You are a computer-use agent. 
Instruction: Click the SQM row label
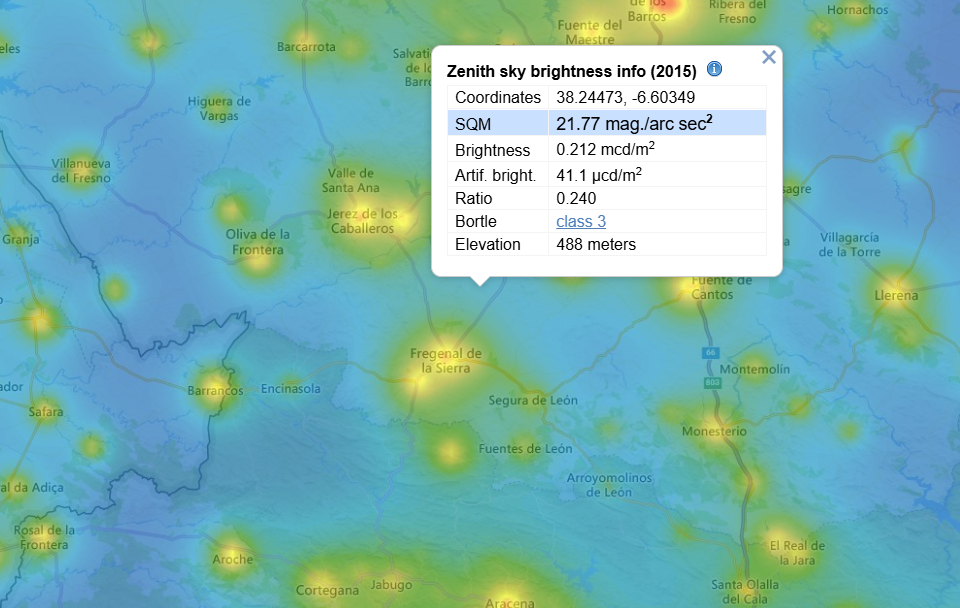[473, 124]
